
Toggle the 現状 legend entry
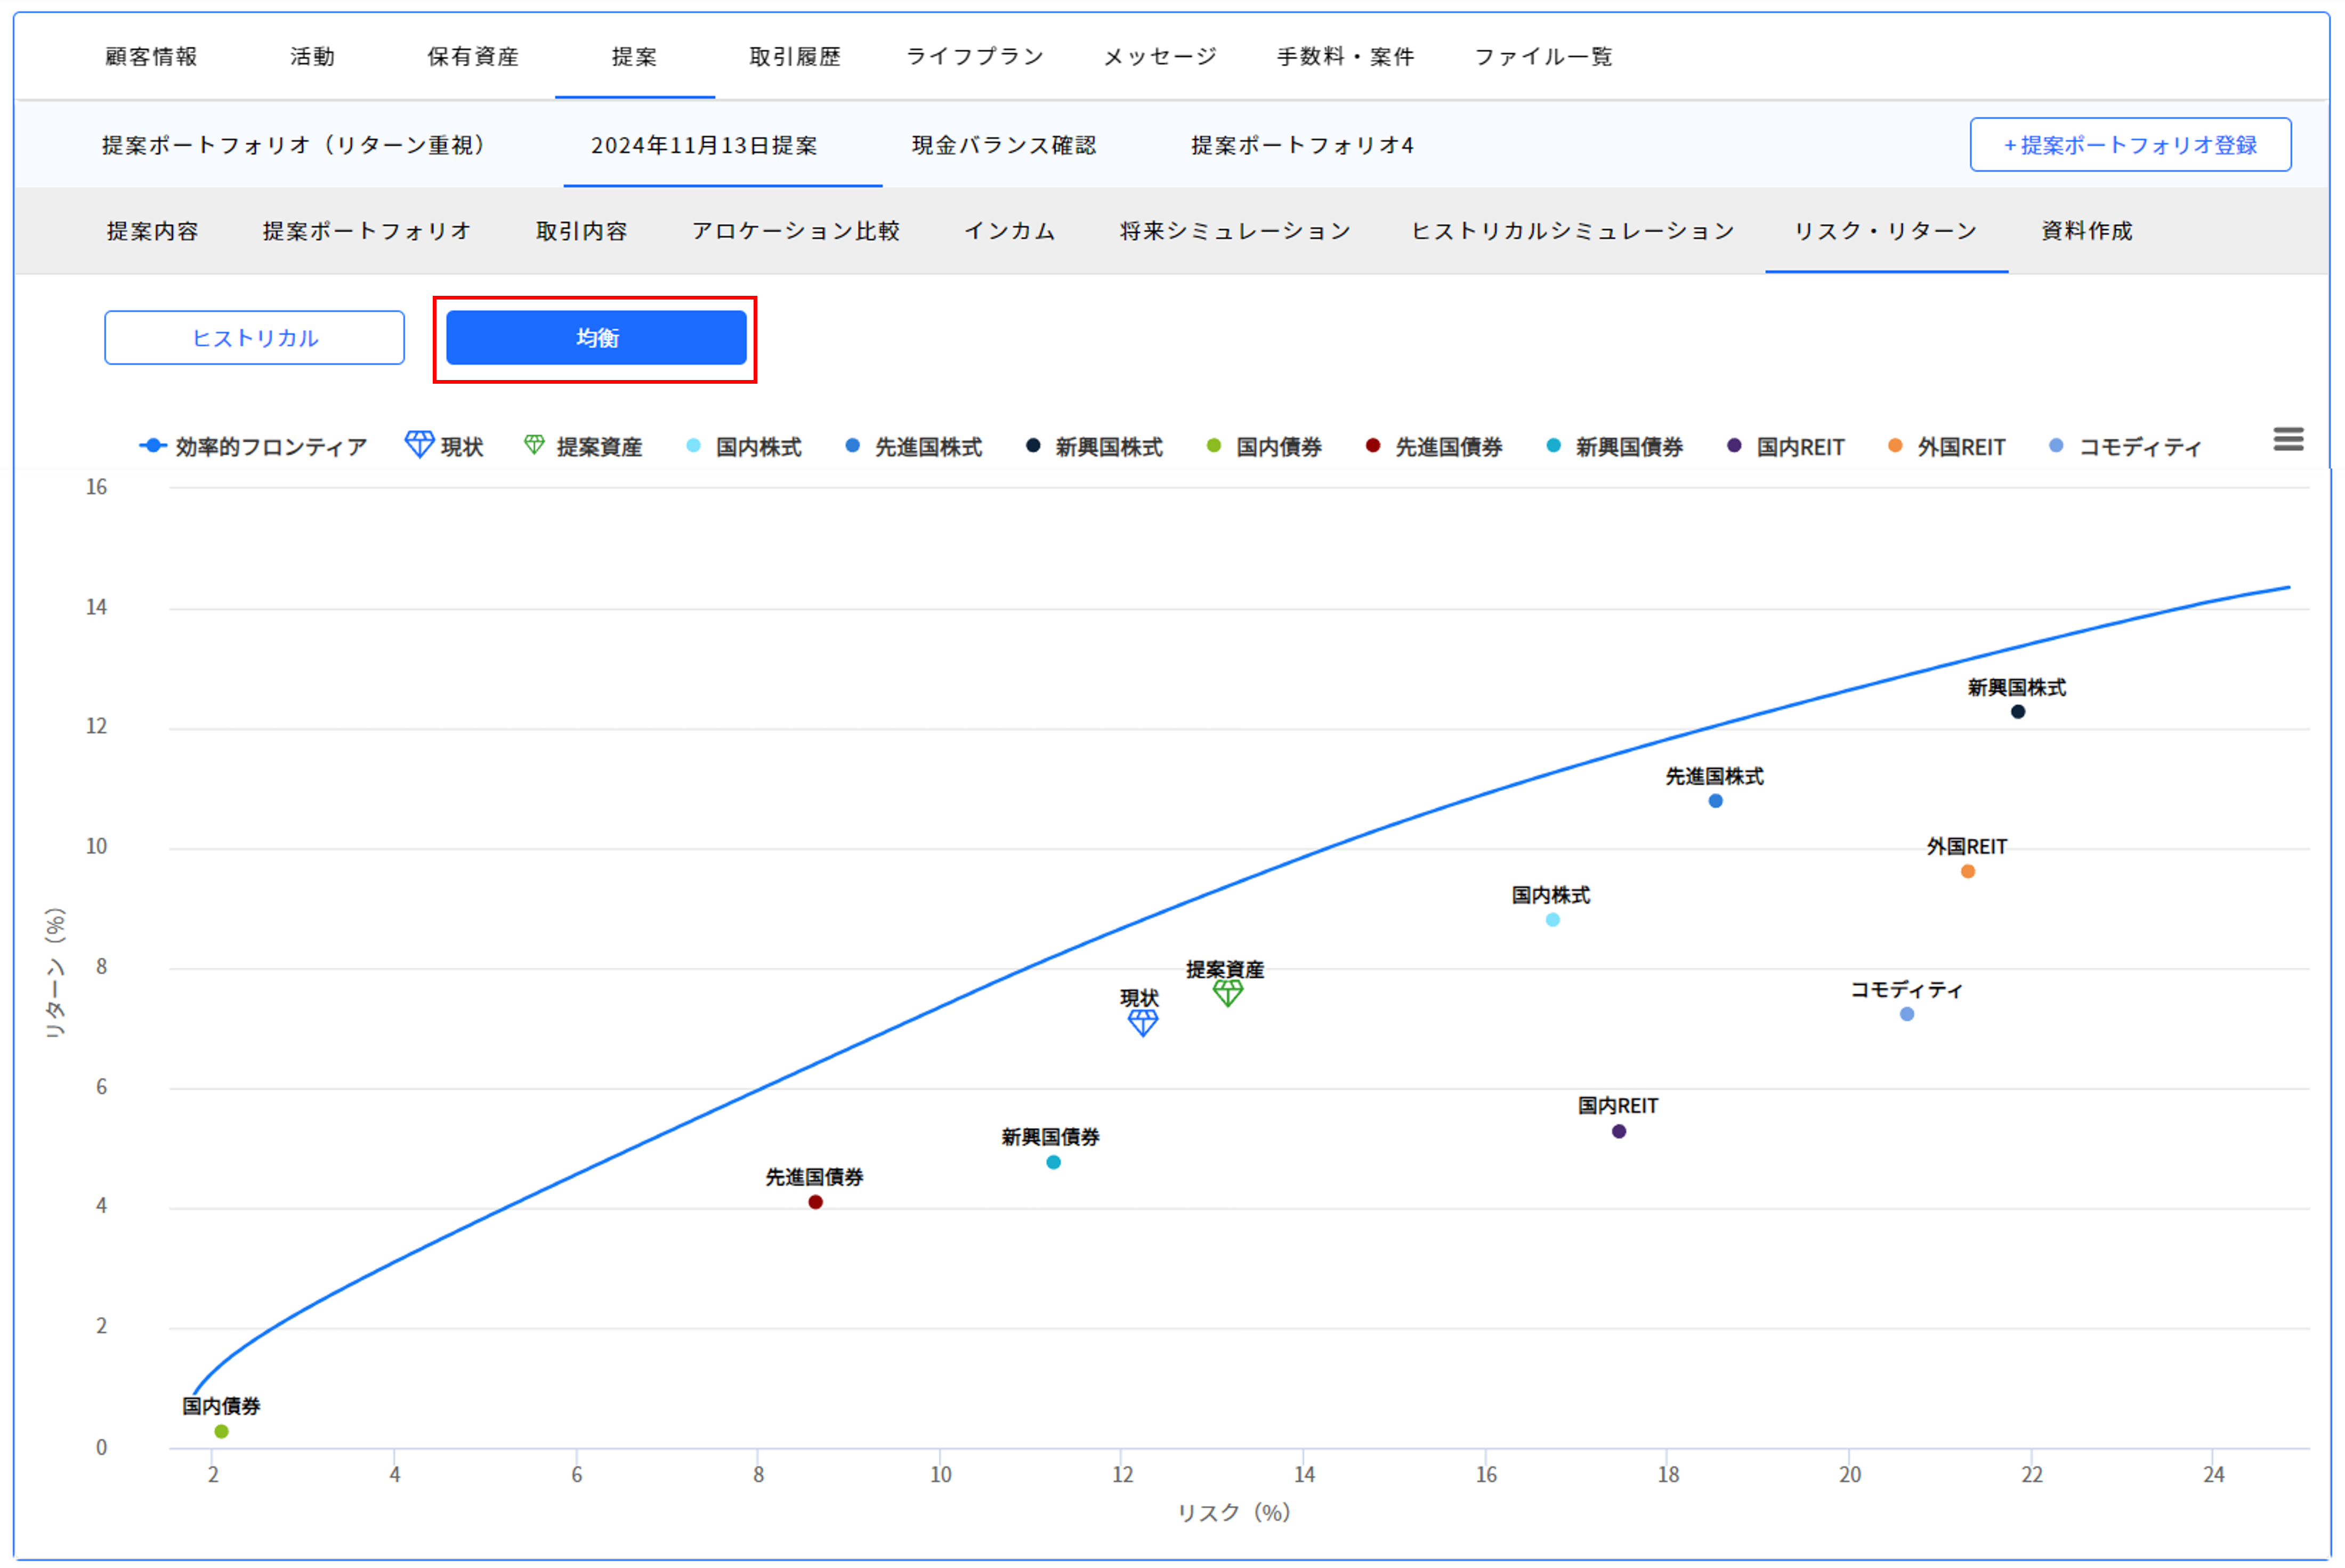click(x=461, y=447)
